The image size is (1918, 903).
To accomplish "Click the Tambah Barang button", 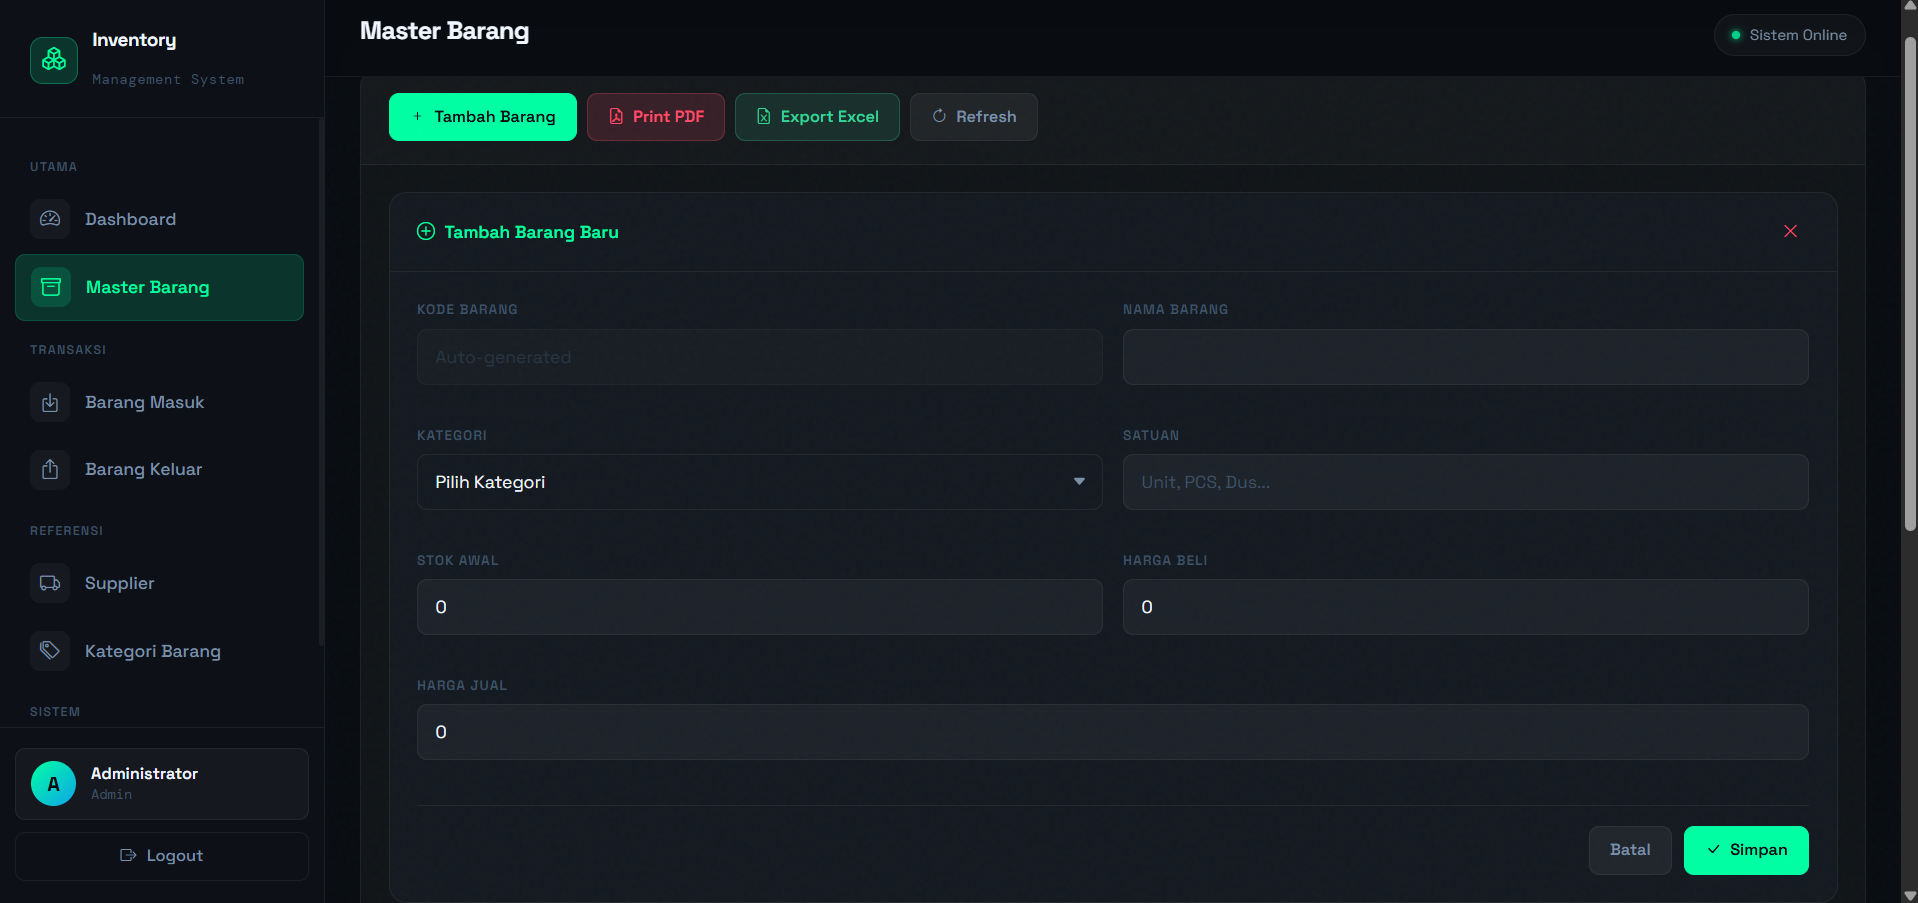I will pyautogui.click(x=483, y=117).
